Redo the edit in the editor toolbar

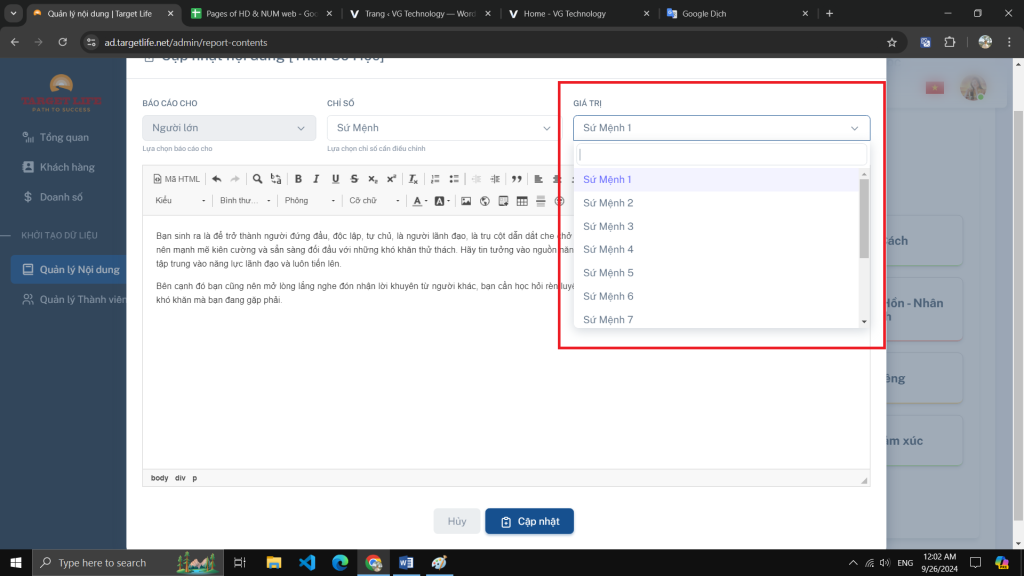coord(235,179)
